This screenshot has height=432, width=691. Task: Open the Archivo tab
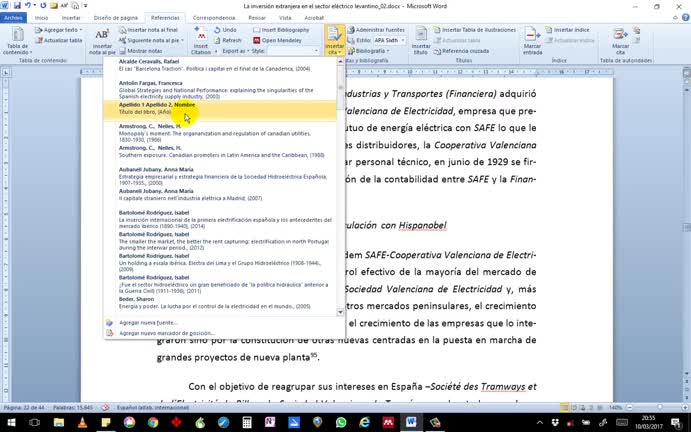coord(13,18)
